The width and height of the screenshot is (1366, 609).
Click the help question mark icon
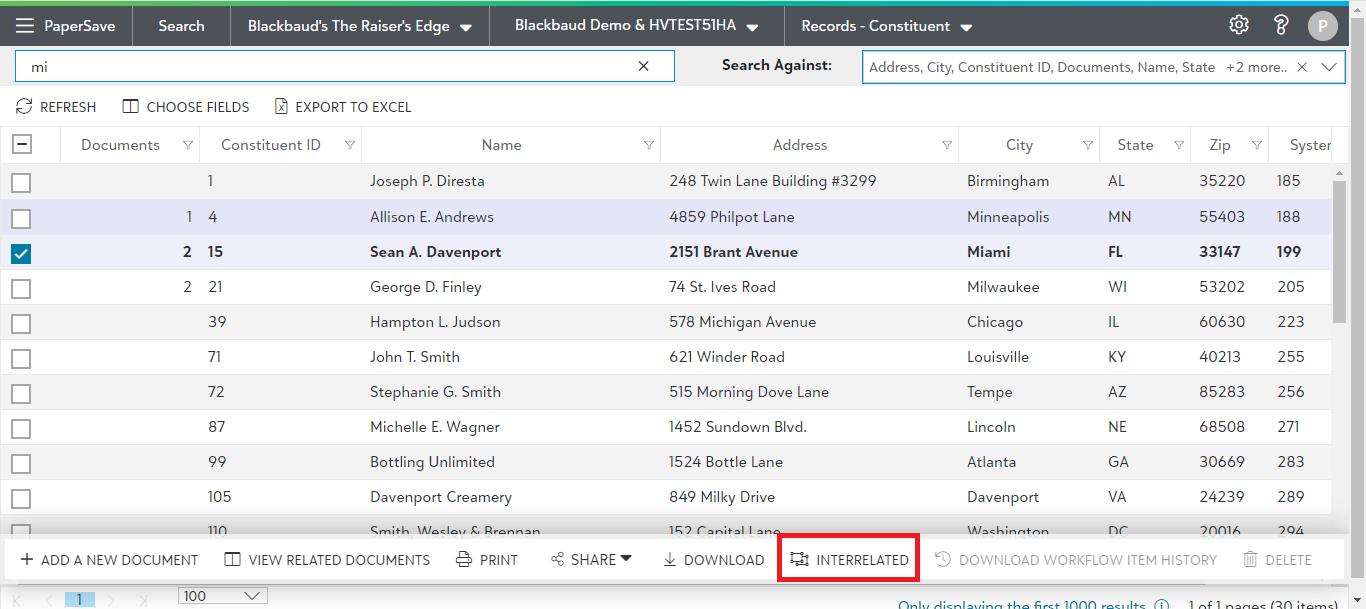1281,25
